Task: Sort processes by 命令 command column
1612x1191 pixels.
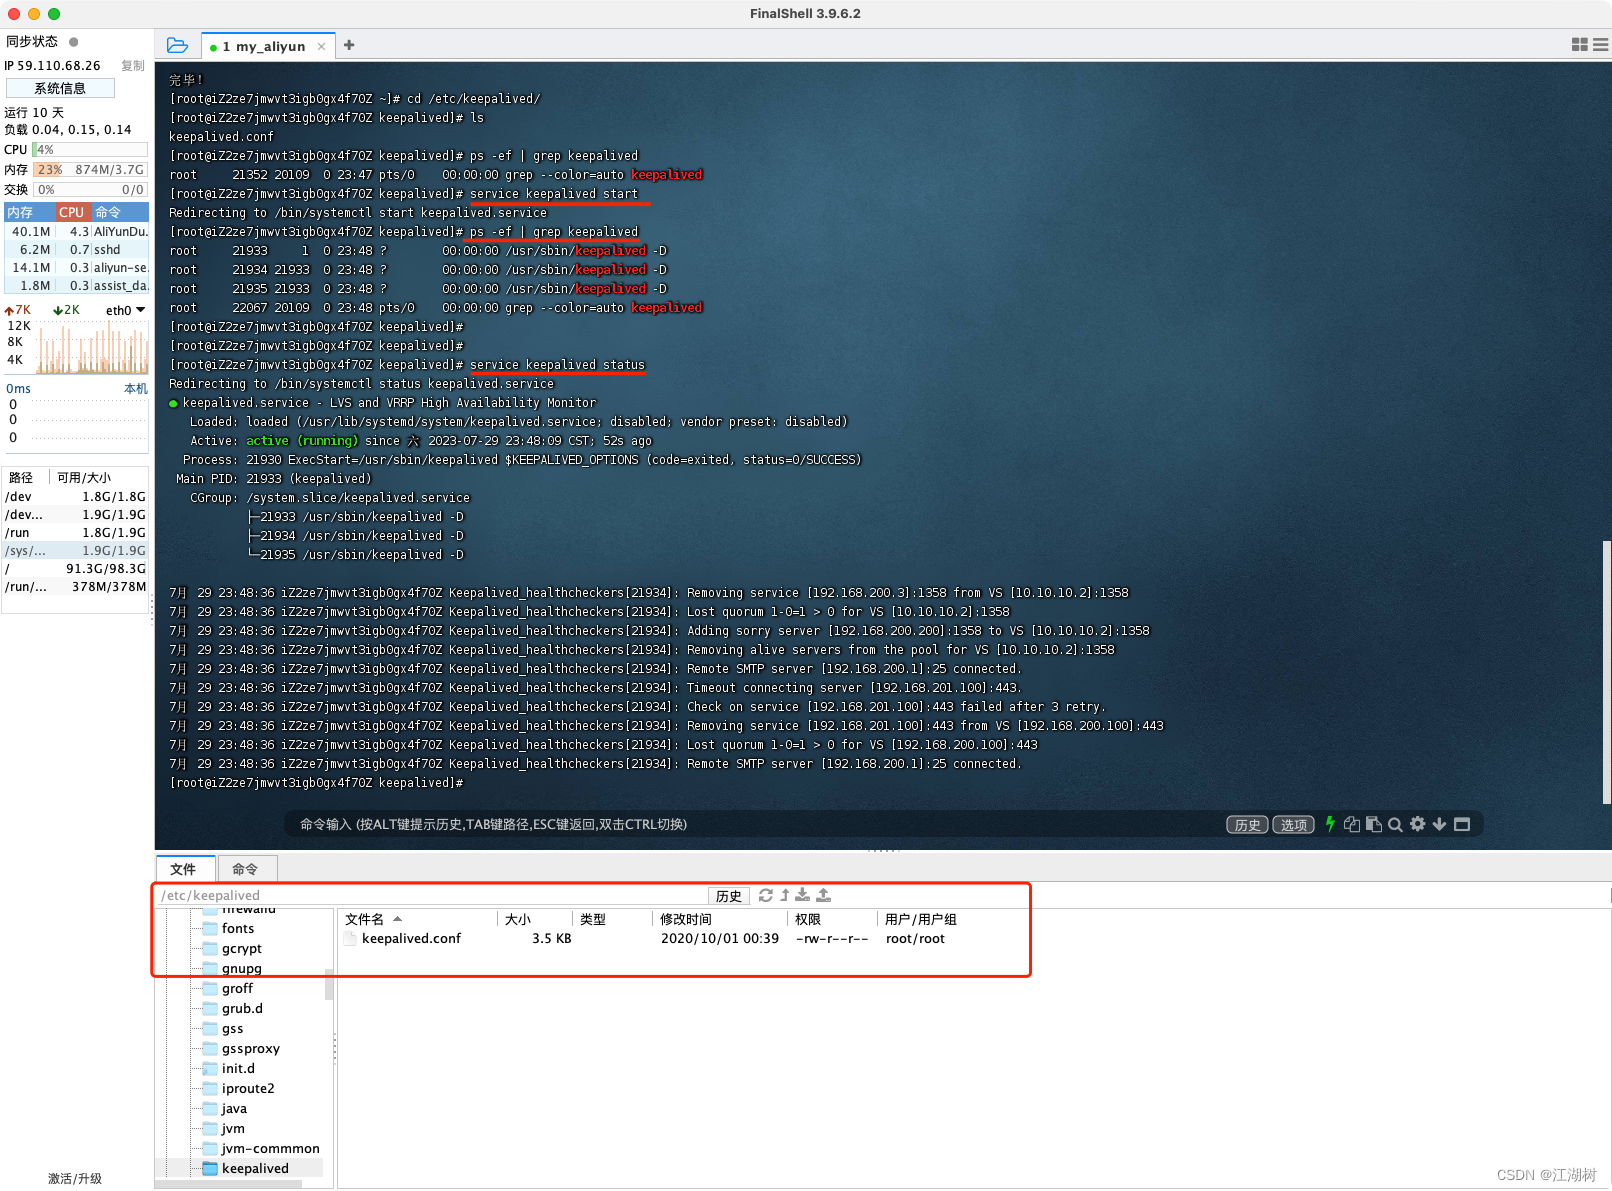Action: pyautogui.click(x=120, y=212)
